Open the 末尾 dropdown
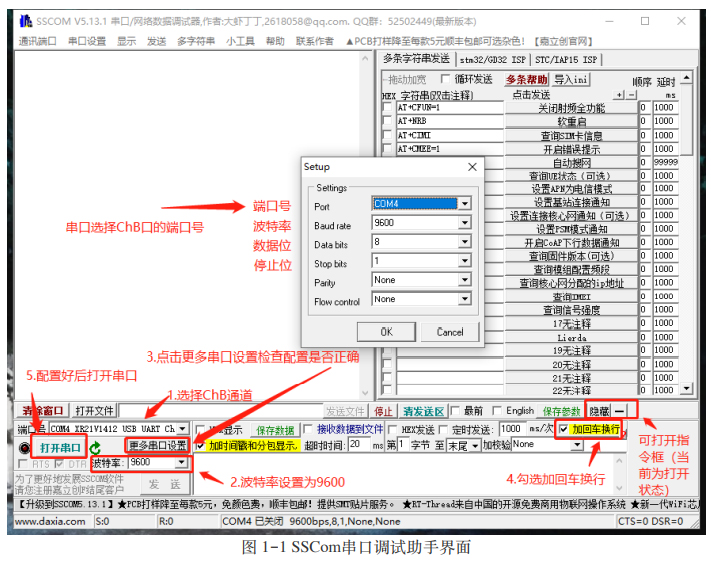Viewport: 711px width, 562px height. click(474, 446)
